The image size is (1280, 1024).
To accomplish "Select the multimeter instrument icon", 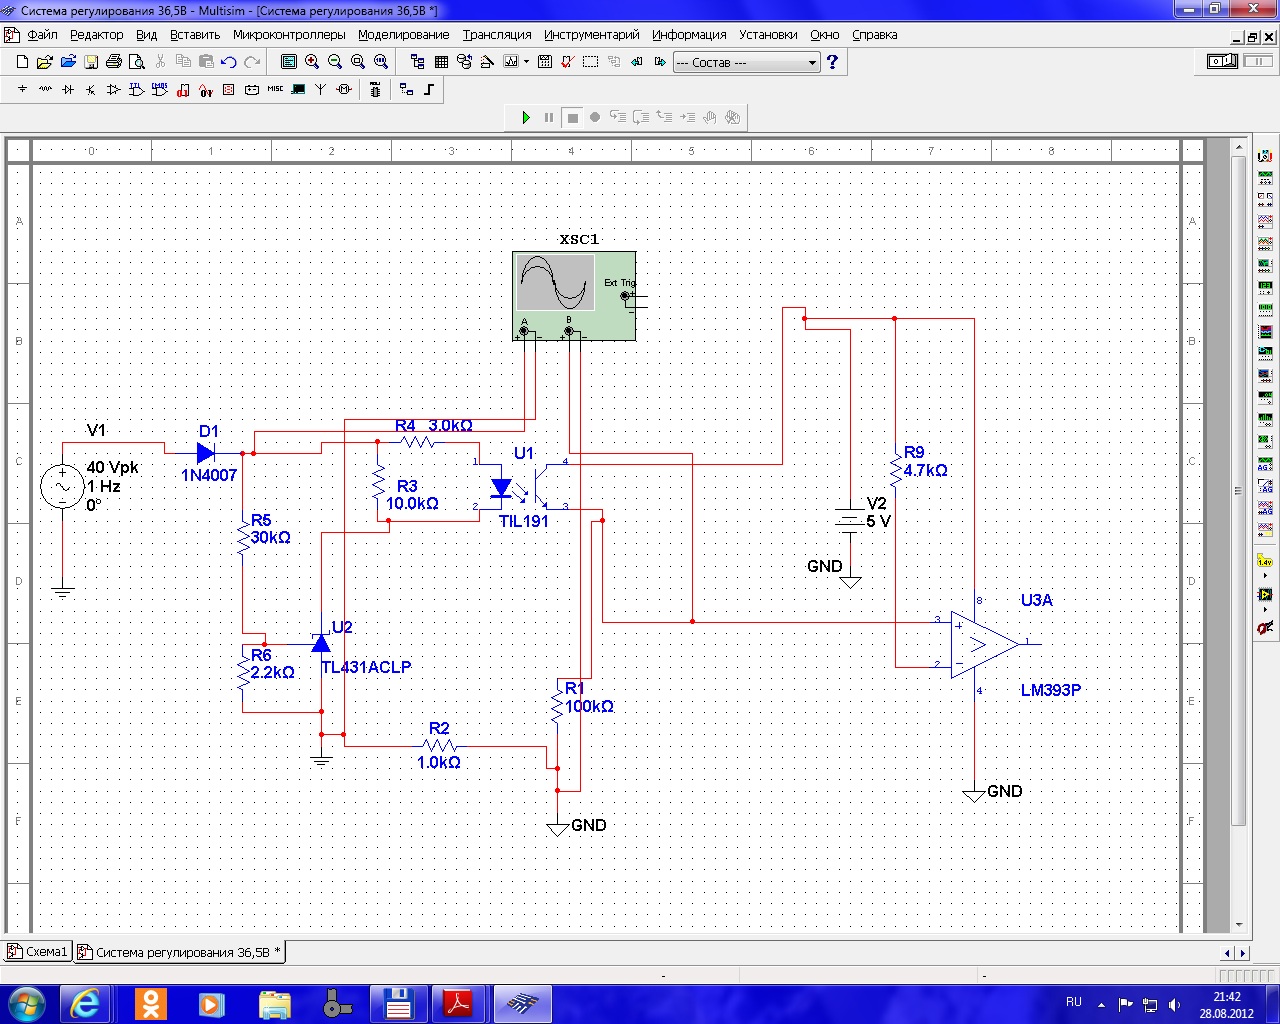I will point(1265,156).
